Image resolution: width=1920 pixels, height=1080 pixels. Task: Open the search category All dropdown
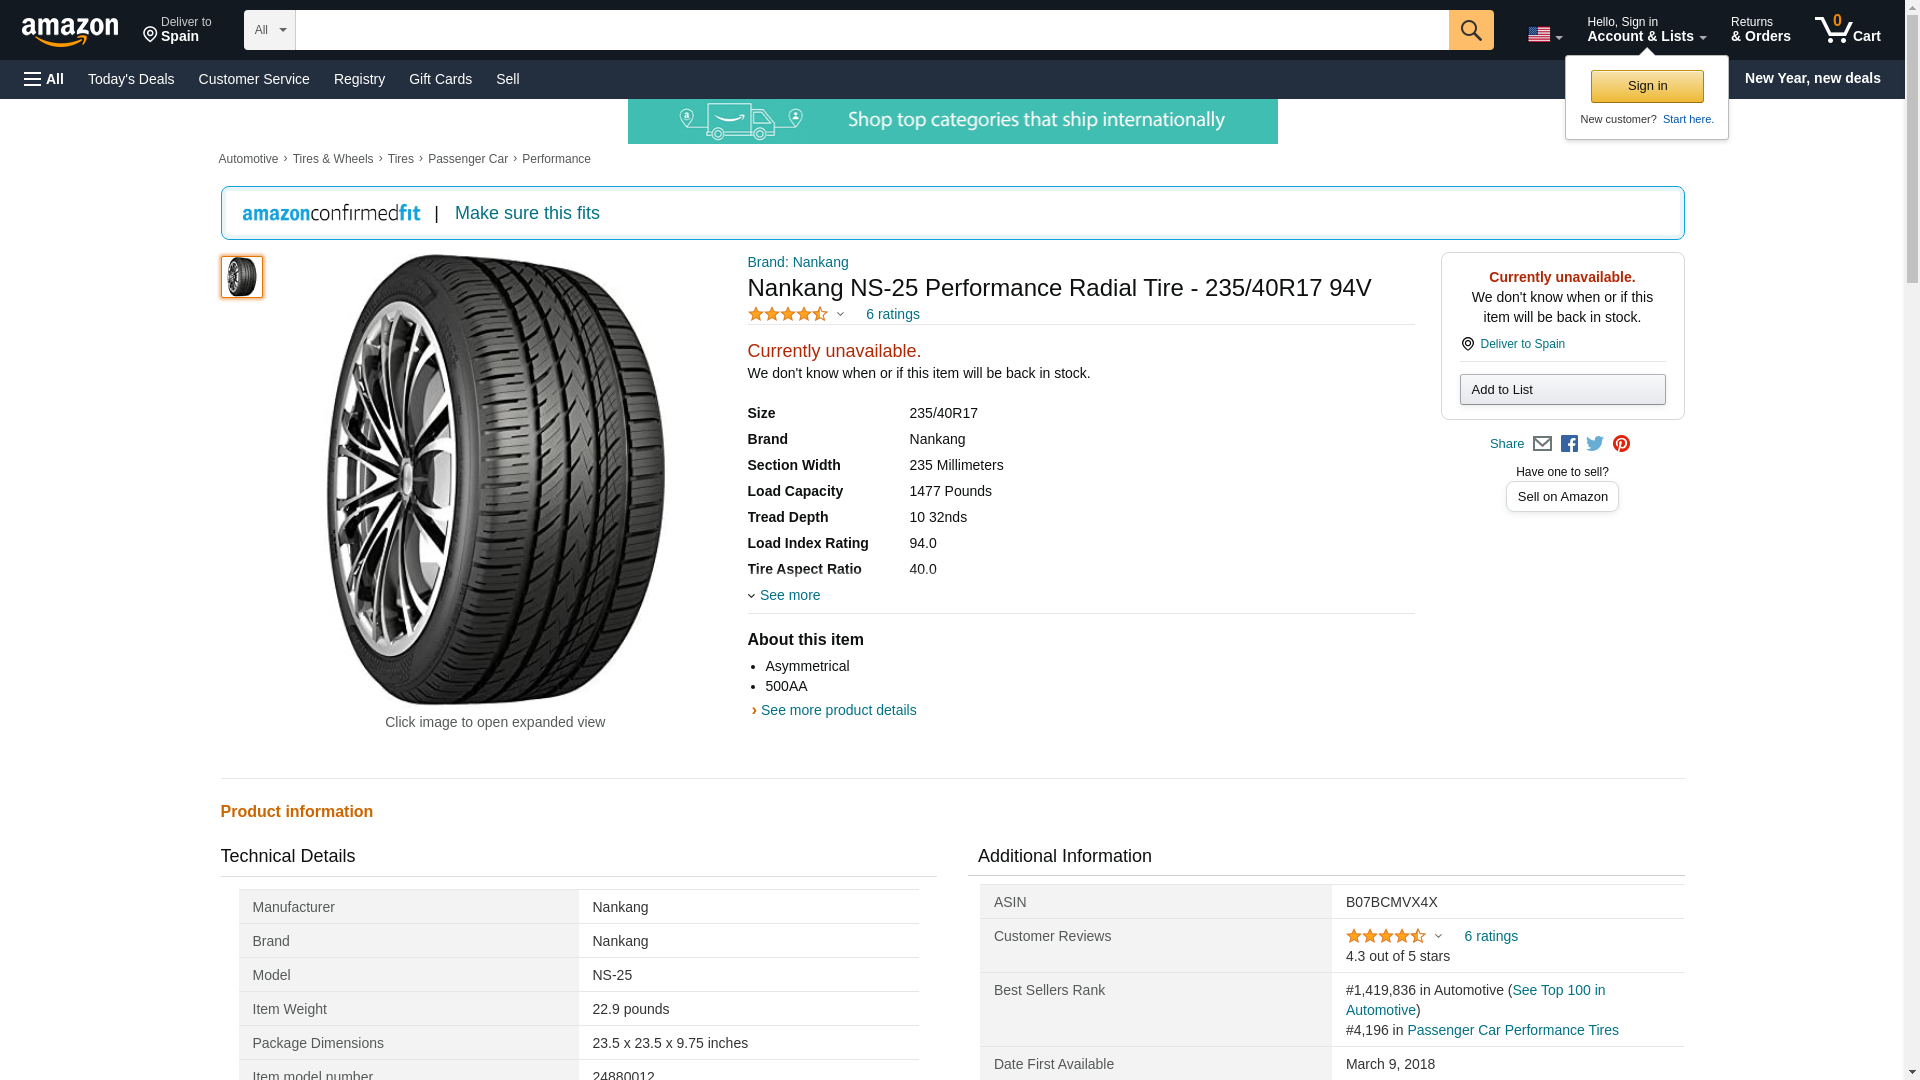tap(269, 30)
